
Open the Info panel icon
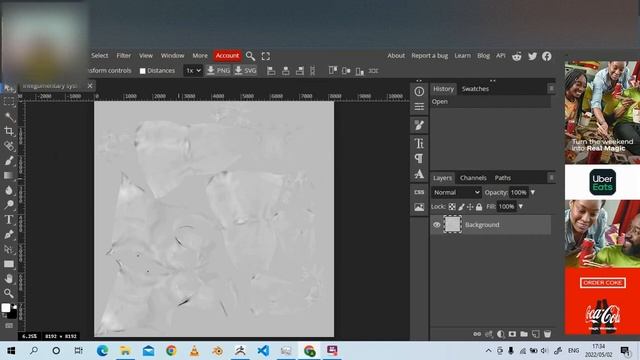pyautogui.click(x=419, y=91)
